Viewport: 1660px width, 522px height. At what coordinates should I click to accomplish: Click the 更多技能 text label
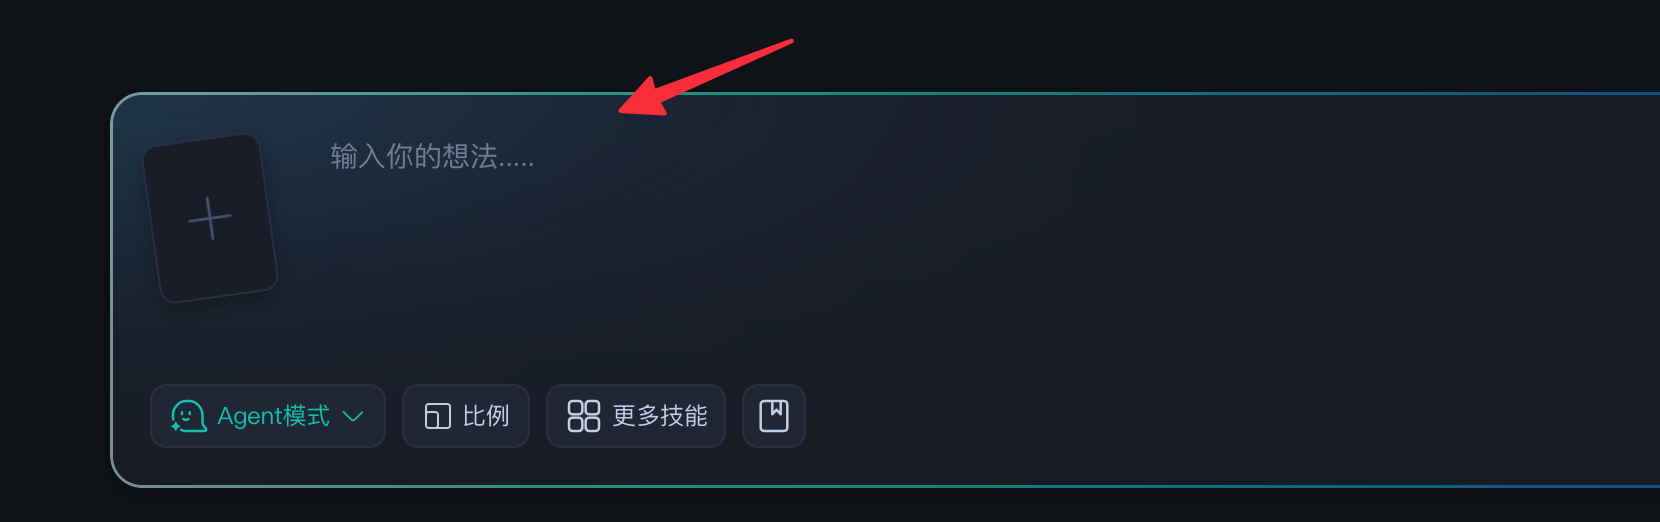(x=660, y=416)
